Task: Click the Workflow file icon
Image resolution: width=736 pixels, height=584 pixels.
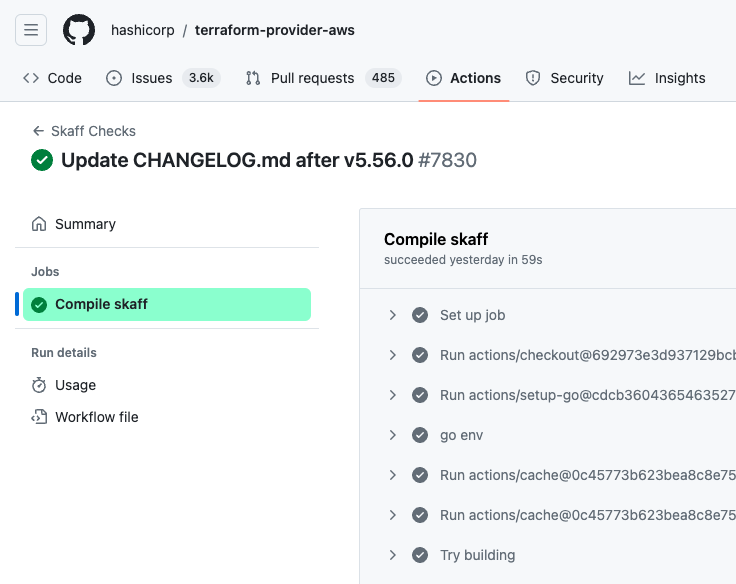Action: [x=39, y=417]
